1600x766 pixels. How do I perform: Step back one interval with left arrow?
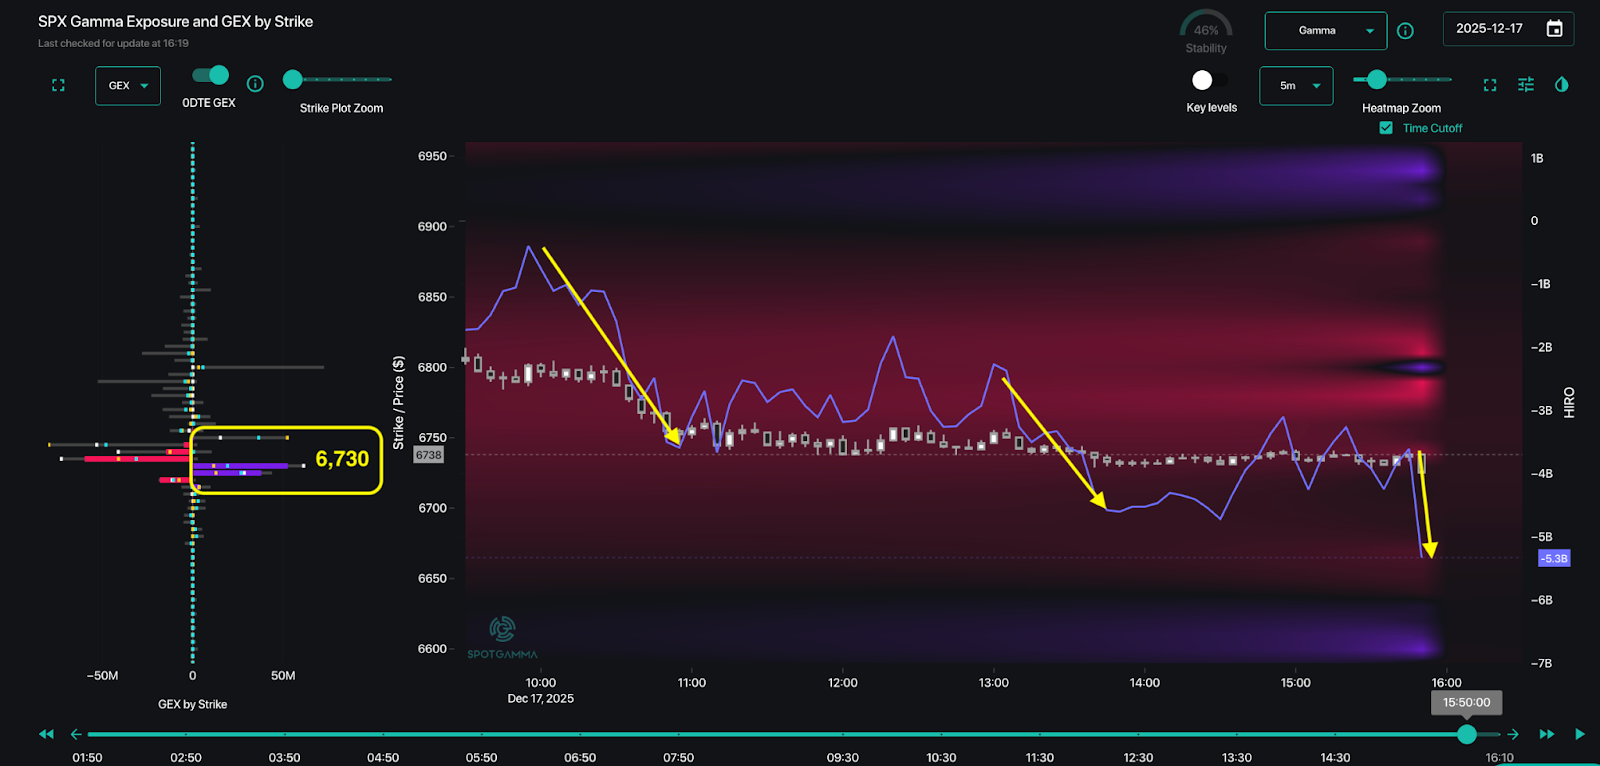[76, 734]
